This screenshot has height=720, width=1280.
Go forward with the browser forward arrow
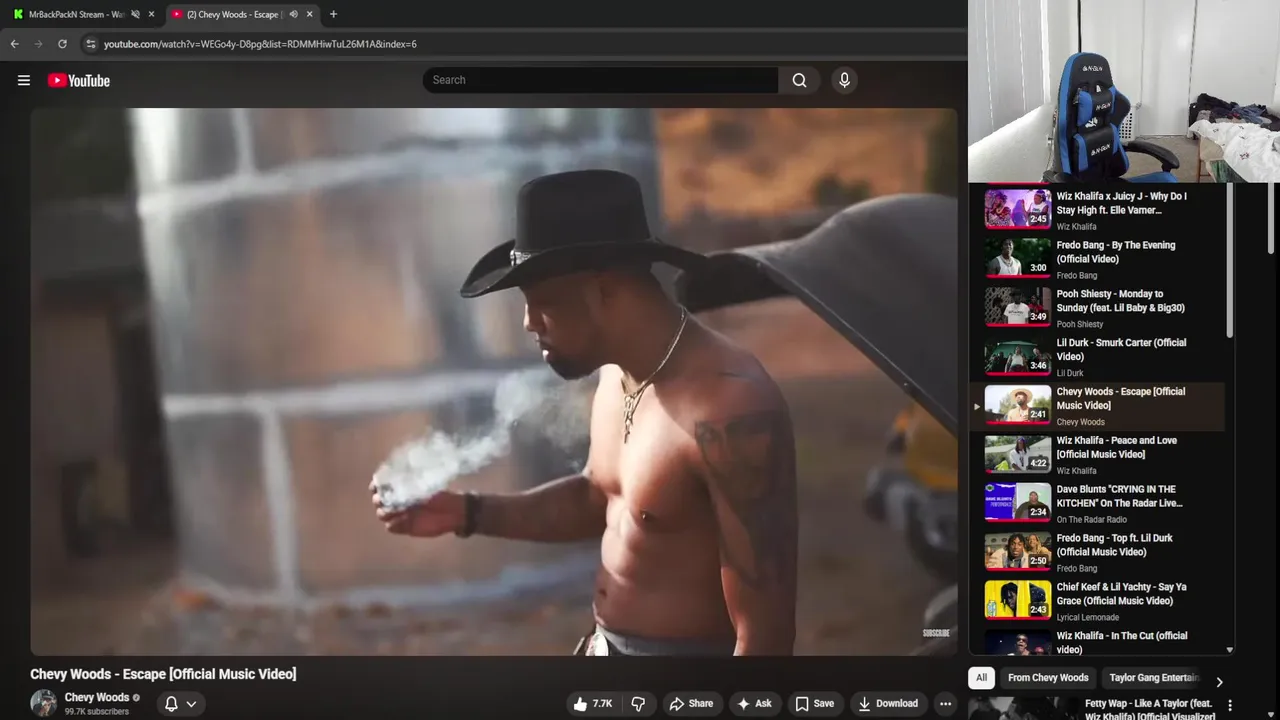[x=39, y=44]
